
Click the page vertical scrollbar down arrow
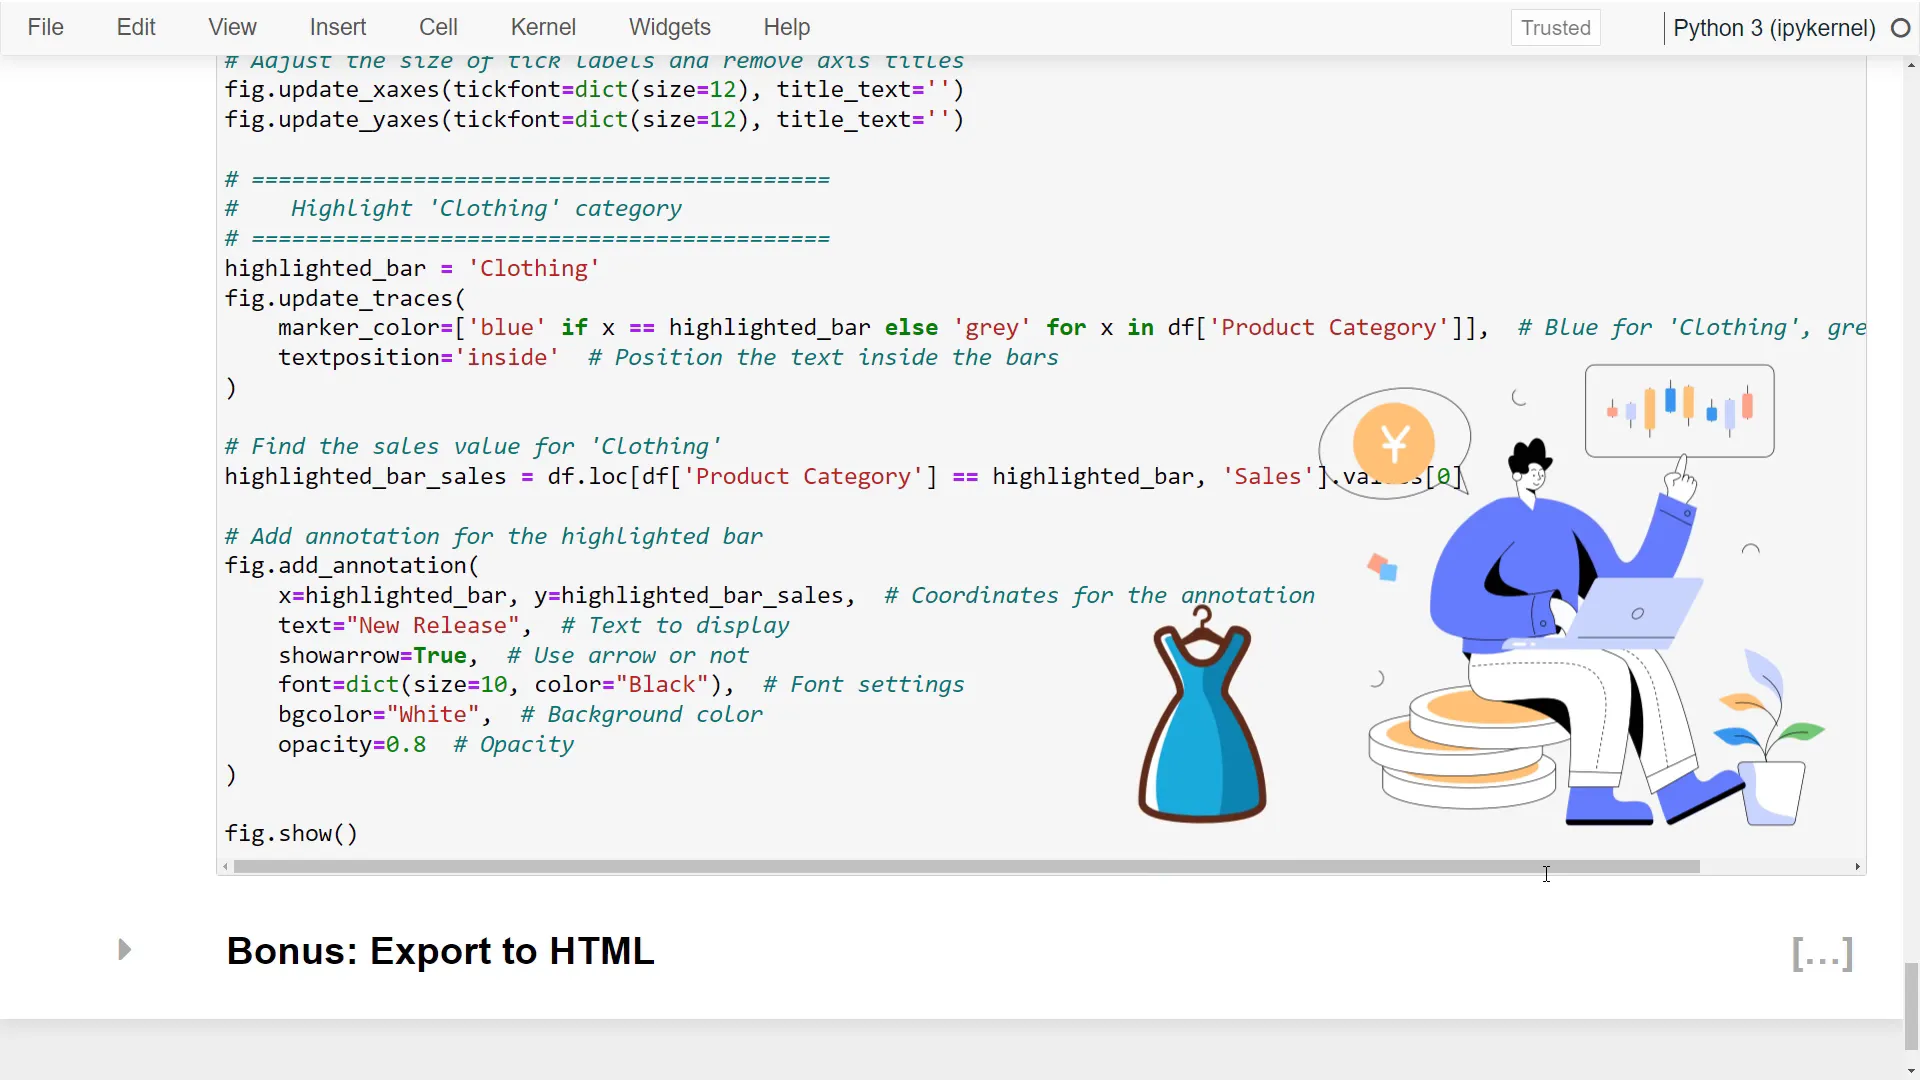[x=1911, y=1071]
